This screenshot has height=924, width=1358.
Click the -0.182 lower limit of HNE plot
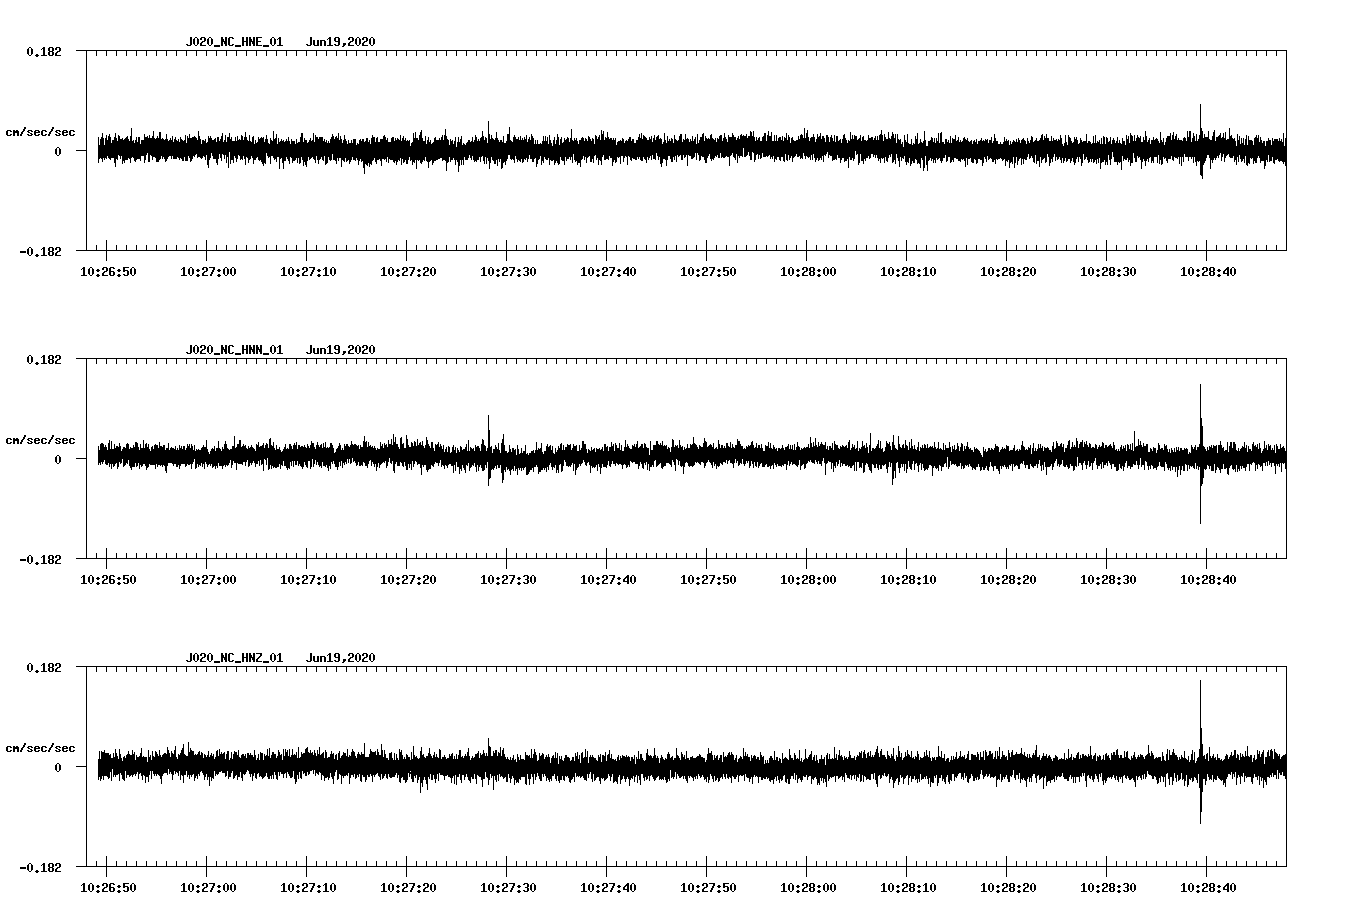[x=40, y=251]
